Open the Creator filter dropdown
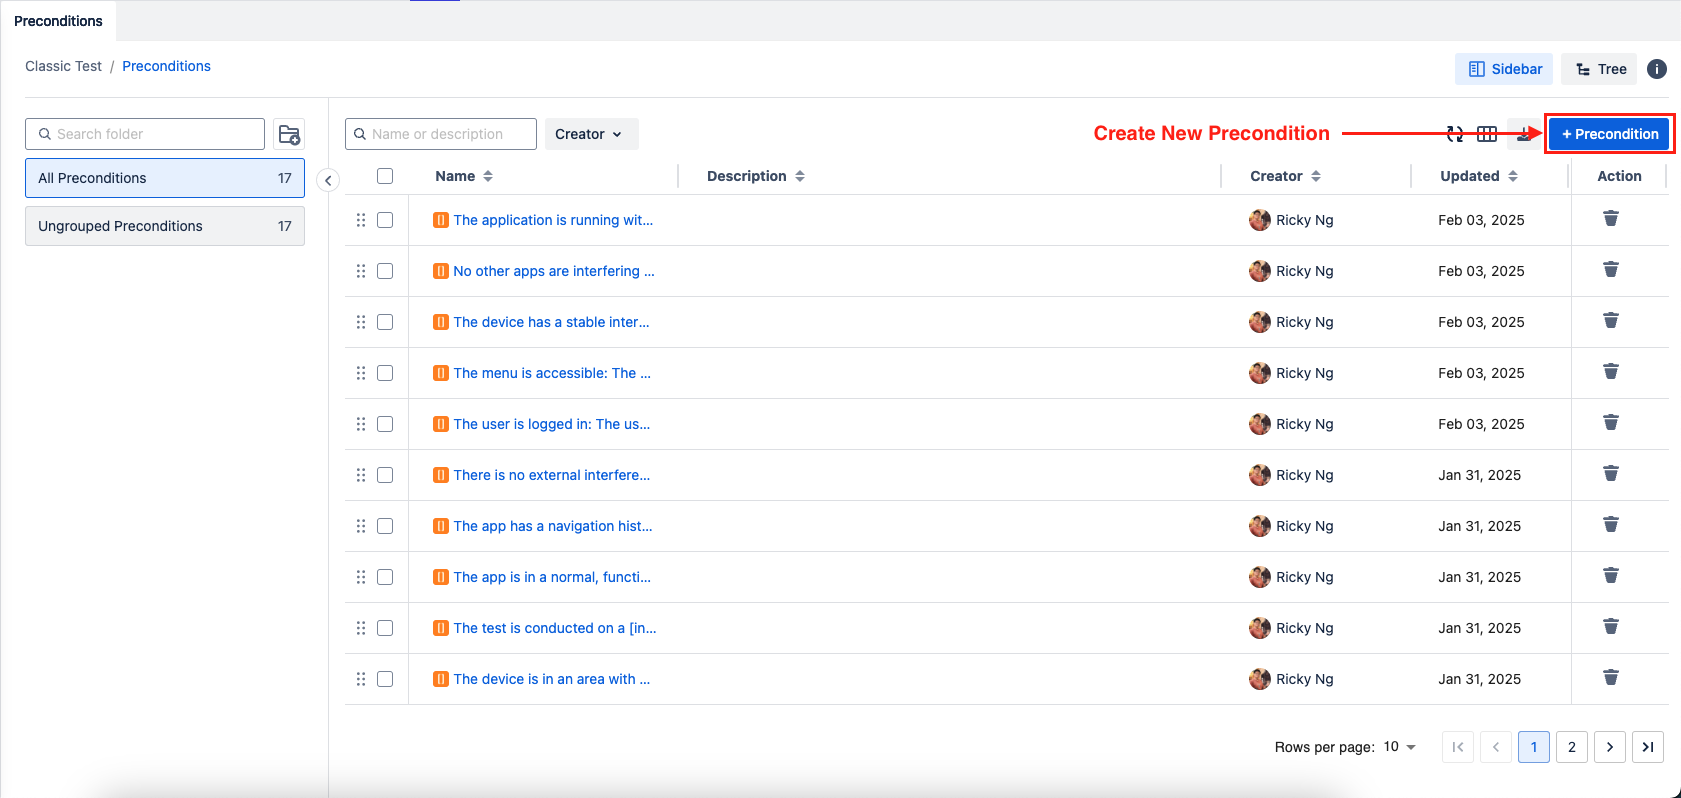The height and width of the screenshot is (798, 1681). click(590, 134)
